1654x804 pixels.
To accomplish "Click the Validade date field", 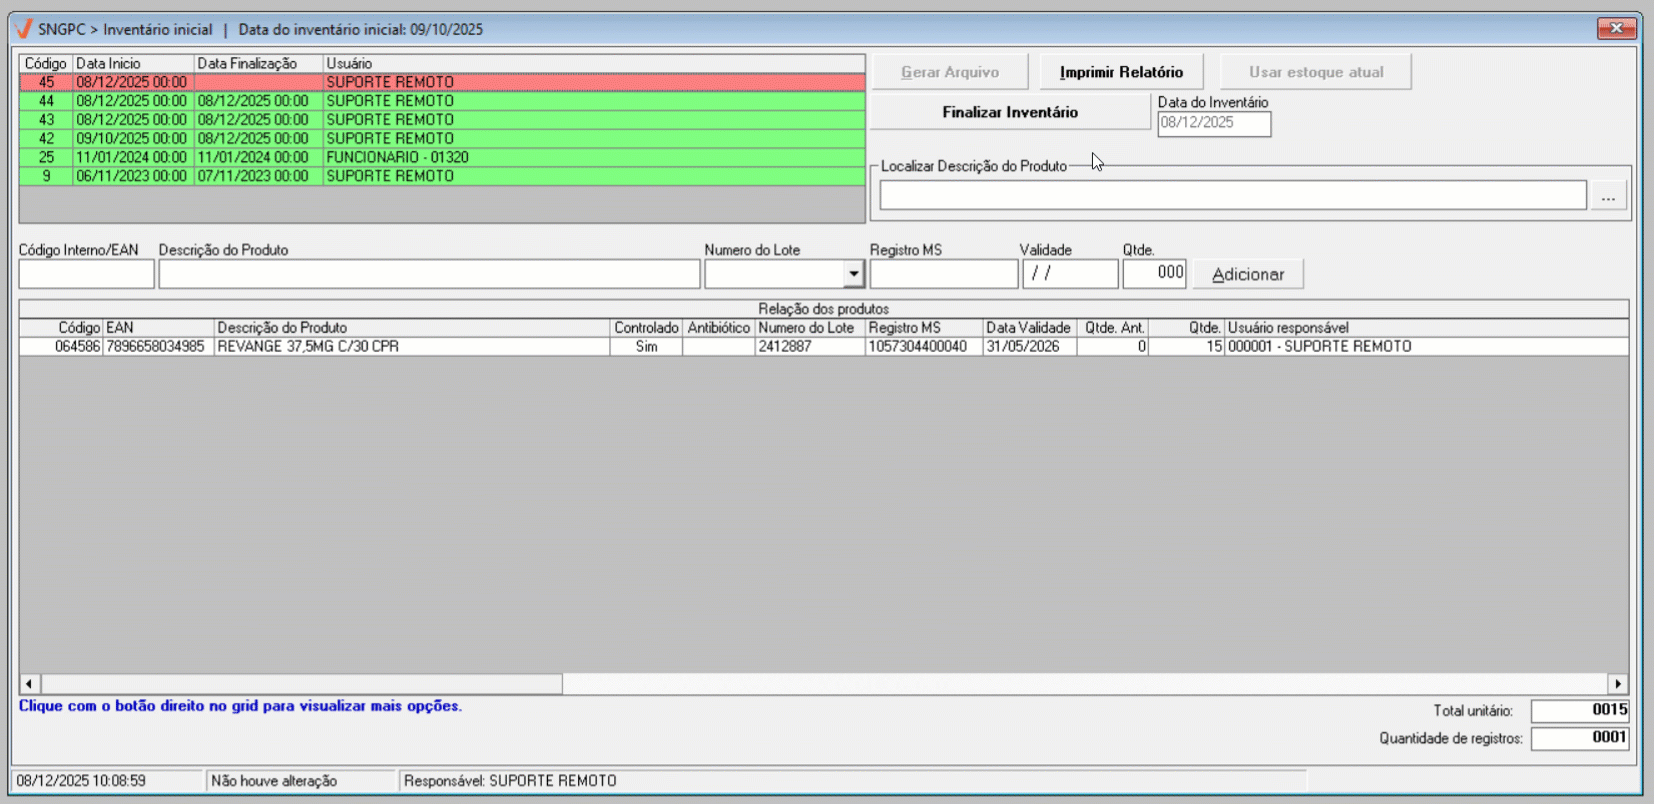I will coord(1069,274).
